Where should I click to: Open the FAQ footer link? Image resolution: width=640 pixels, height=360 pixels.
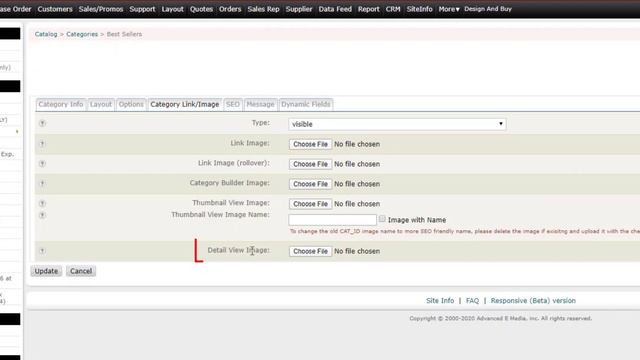pyautogui.click(x=472, y=301)
